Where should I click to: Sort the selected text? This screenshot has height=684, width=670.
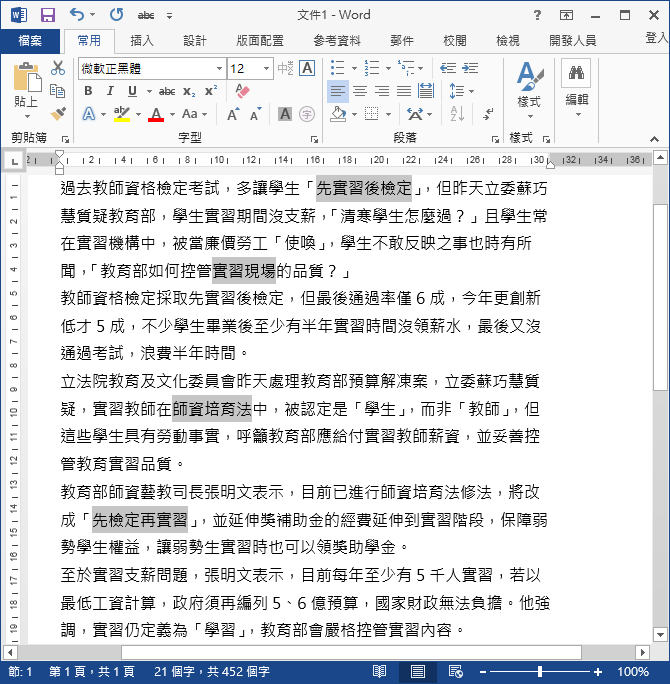click(457, 114)
